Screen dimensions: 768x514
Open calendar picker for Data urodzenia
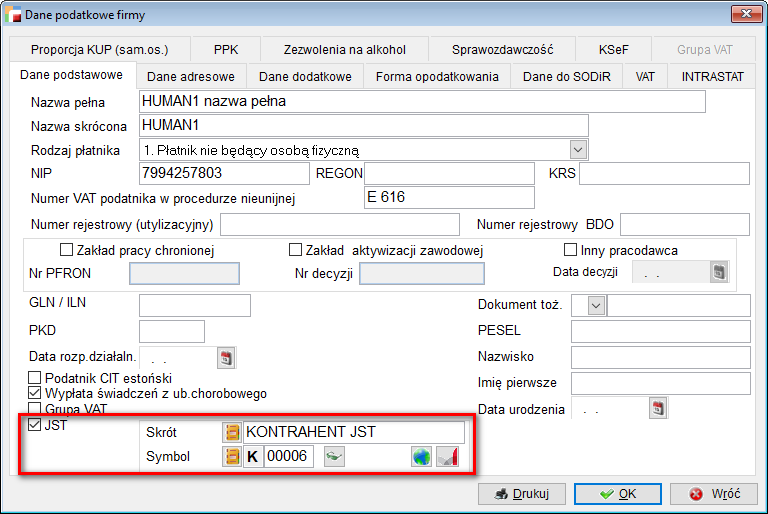(x=657, y=408)
